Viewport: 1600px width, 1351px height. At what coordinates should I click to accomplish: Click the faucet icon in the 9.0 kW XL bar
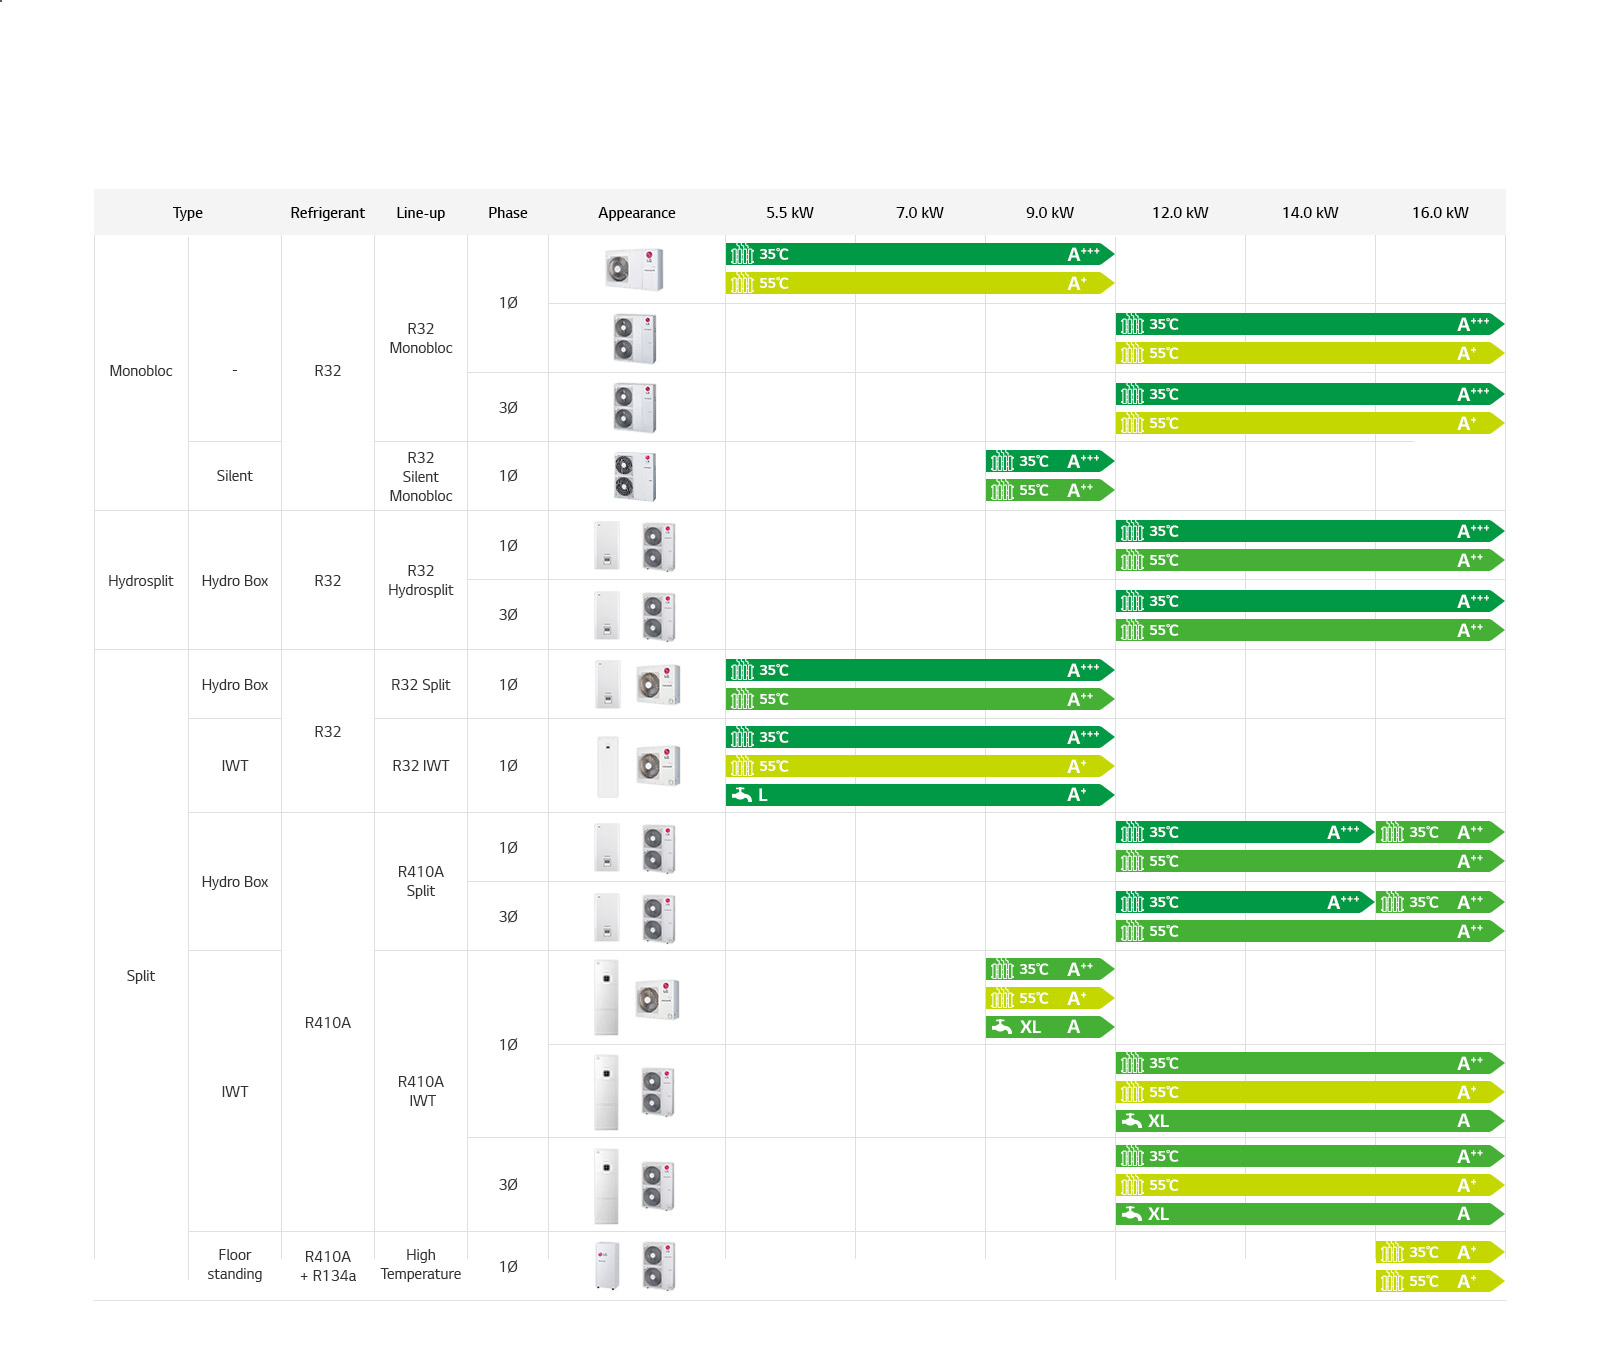click(1001, 1027)
